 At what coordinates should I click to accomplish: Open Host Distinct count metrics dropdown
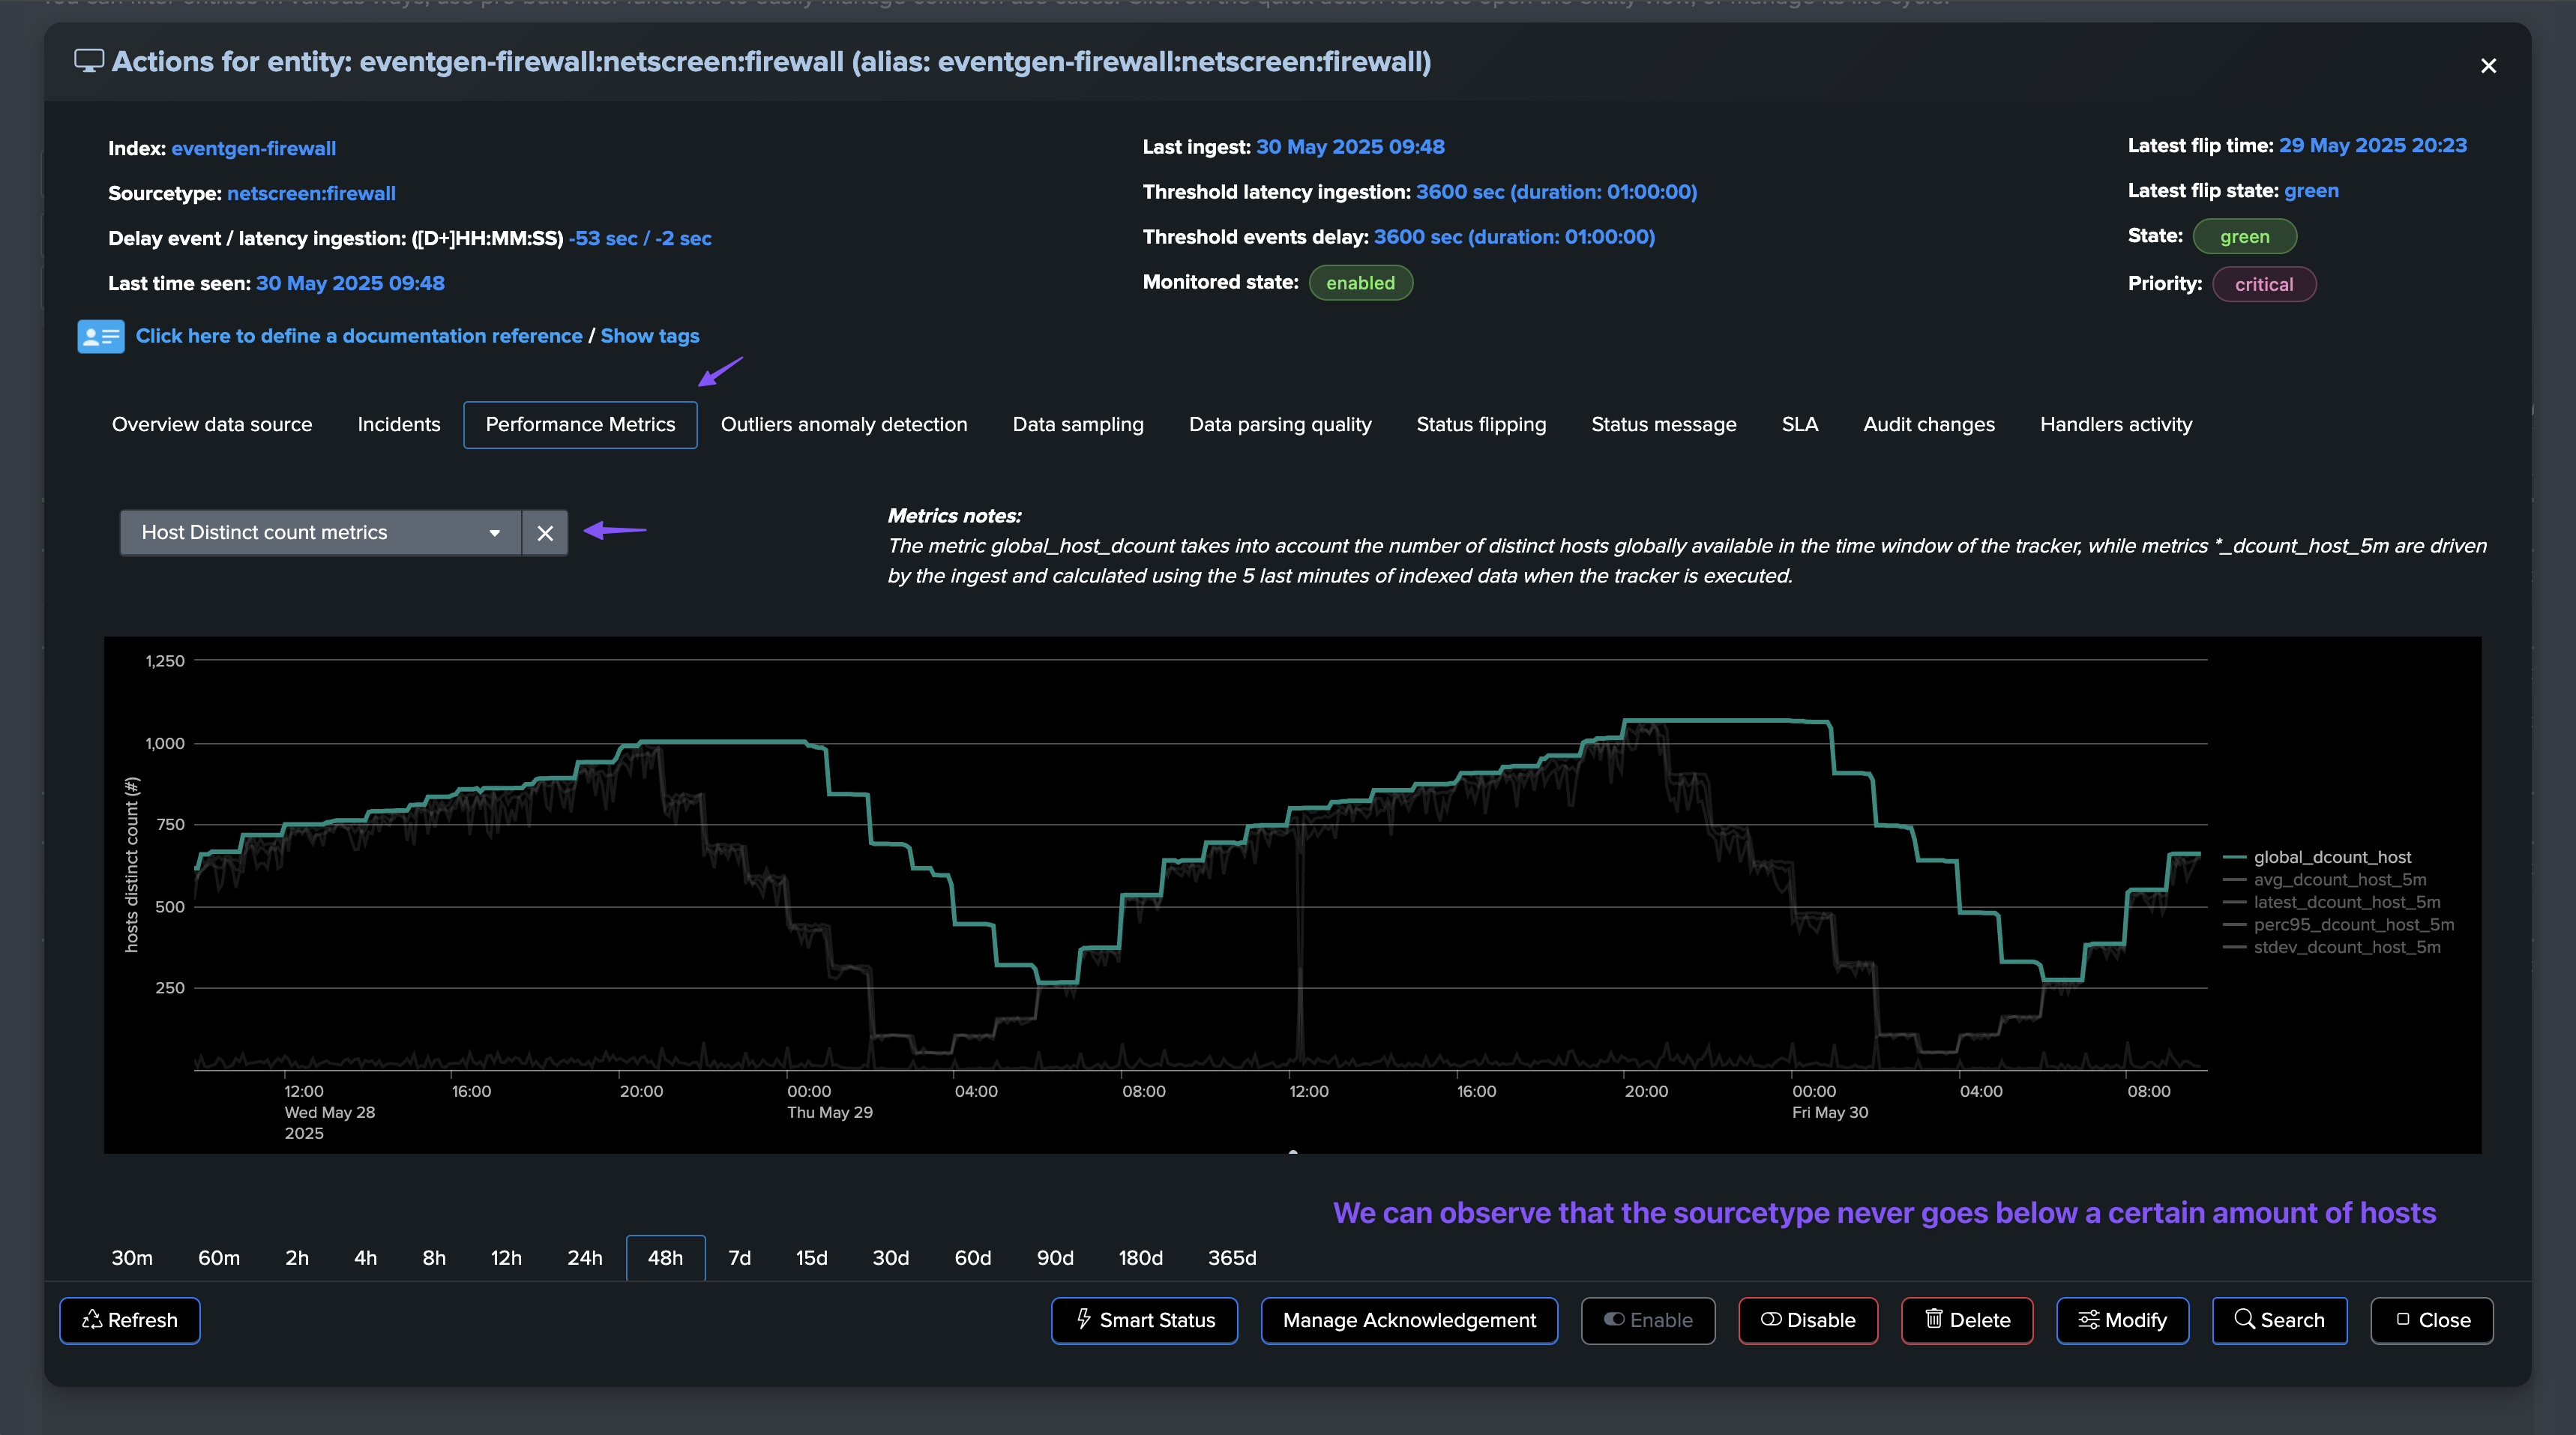(320, 533)
